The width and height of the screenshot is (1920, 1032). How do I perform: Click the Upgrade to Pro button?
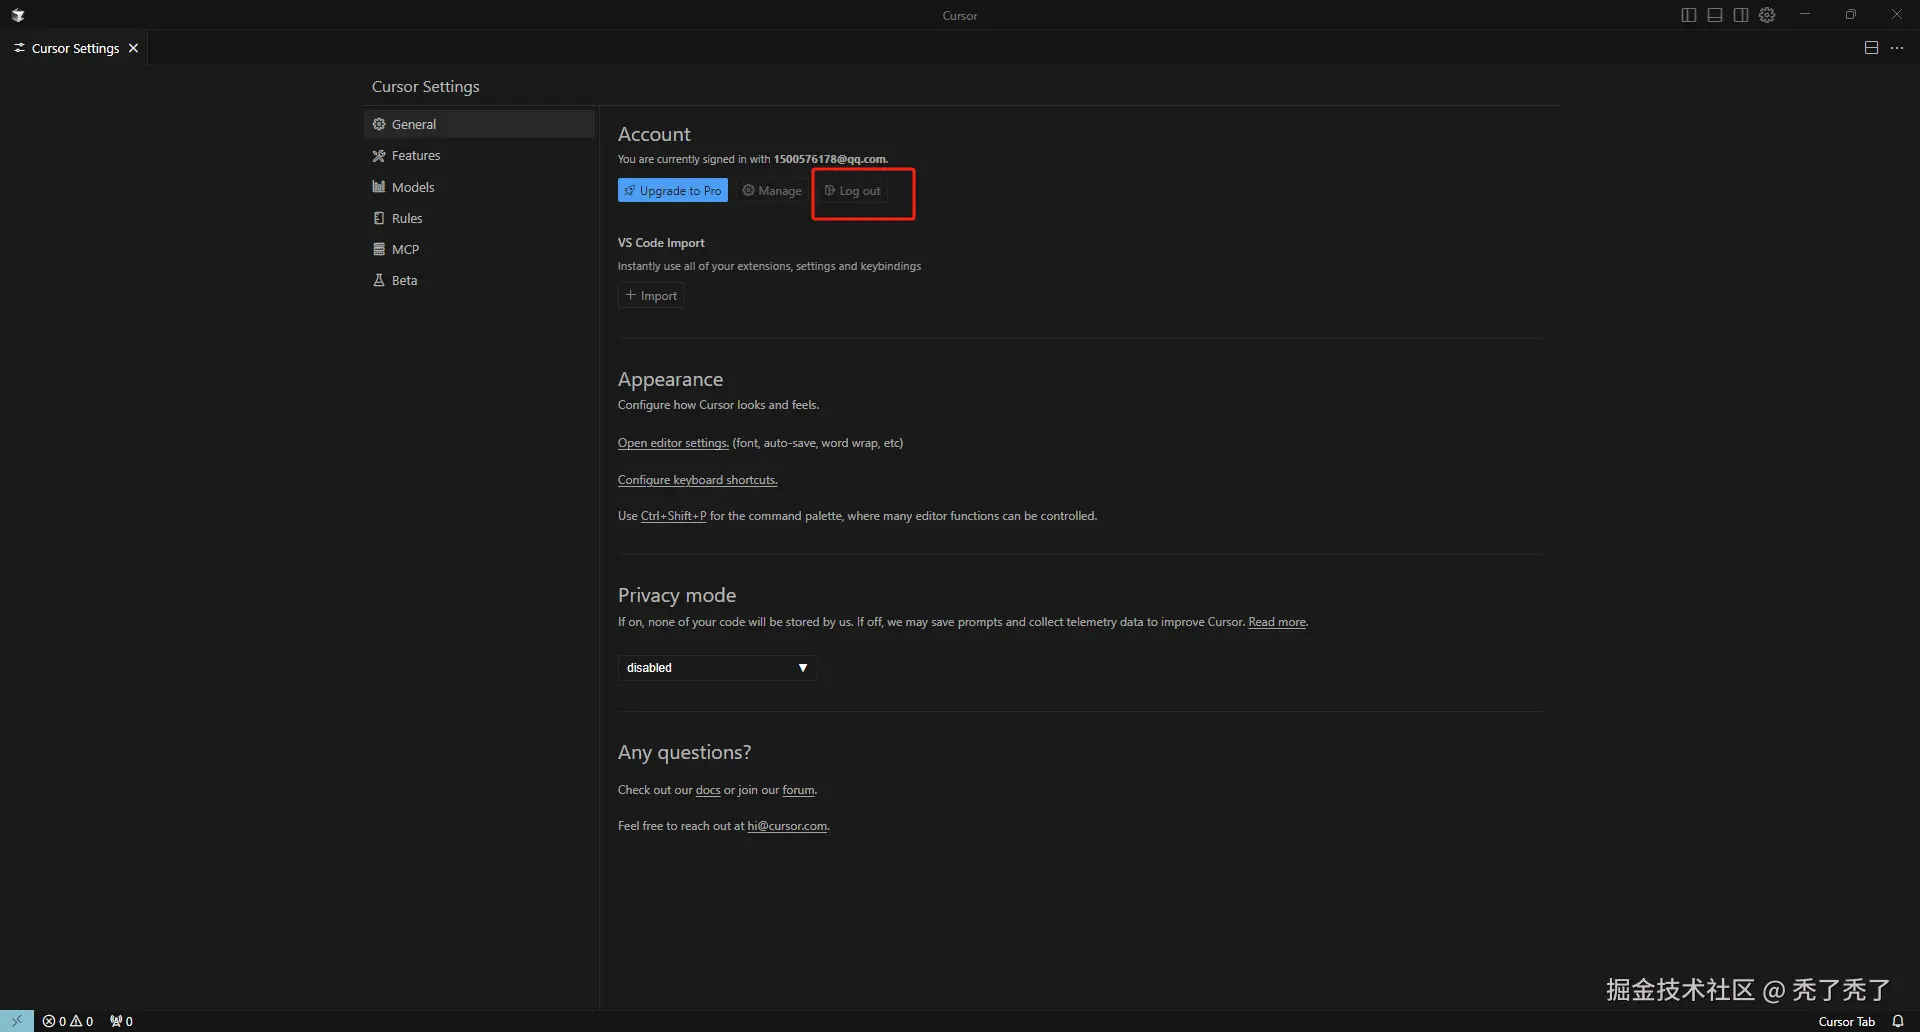click(672, 191)
